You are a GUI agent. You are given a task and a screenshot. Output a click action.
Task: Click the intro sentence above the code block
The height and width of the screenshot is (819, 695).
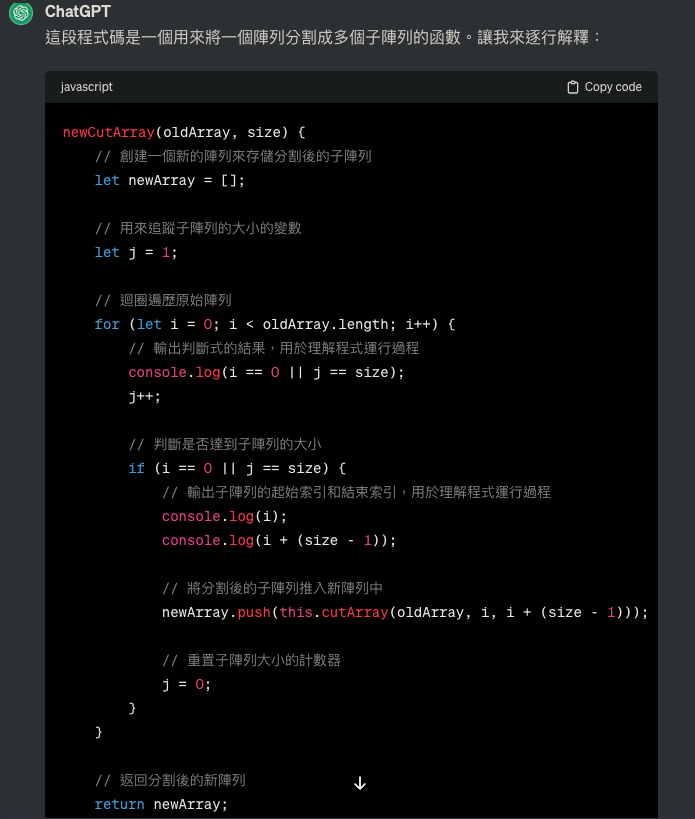(324, 38)
